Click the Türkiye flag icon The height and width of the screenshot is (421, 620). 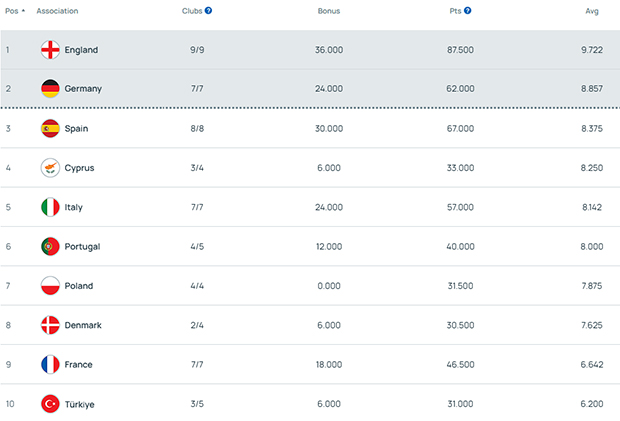50,404
